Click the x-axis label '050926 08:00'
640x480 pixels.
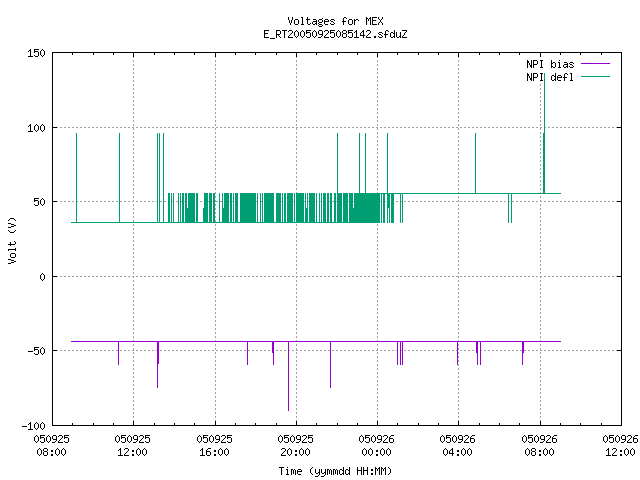(540, 446)
